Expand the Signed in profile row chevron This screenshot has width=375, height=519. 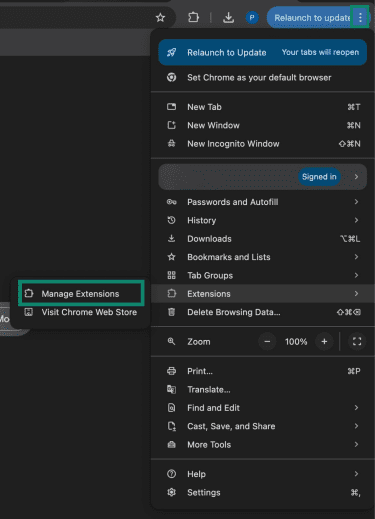click(x=356, y=177)
